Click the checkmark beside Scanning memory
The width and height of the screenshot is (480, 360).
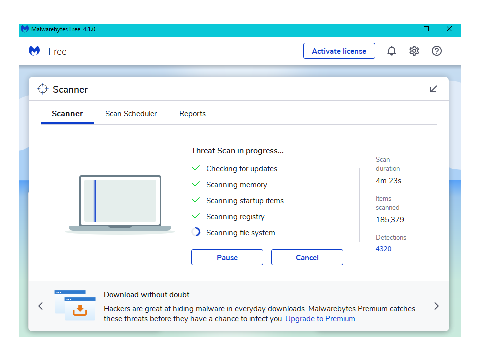point(196,184)
